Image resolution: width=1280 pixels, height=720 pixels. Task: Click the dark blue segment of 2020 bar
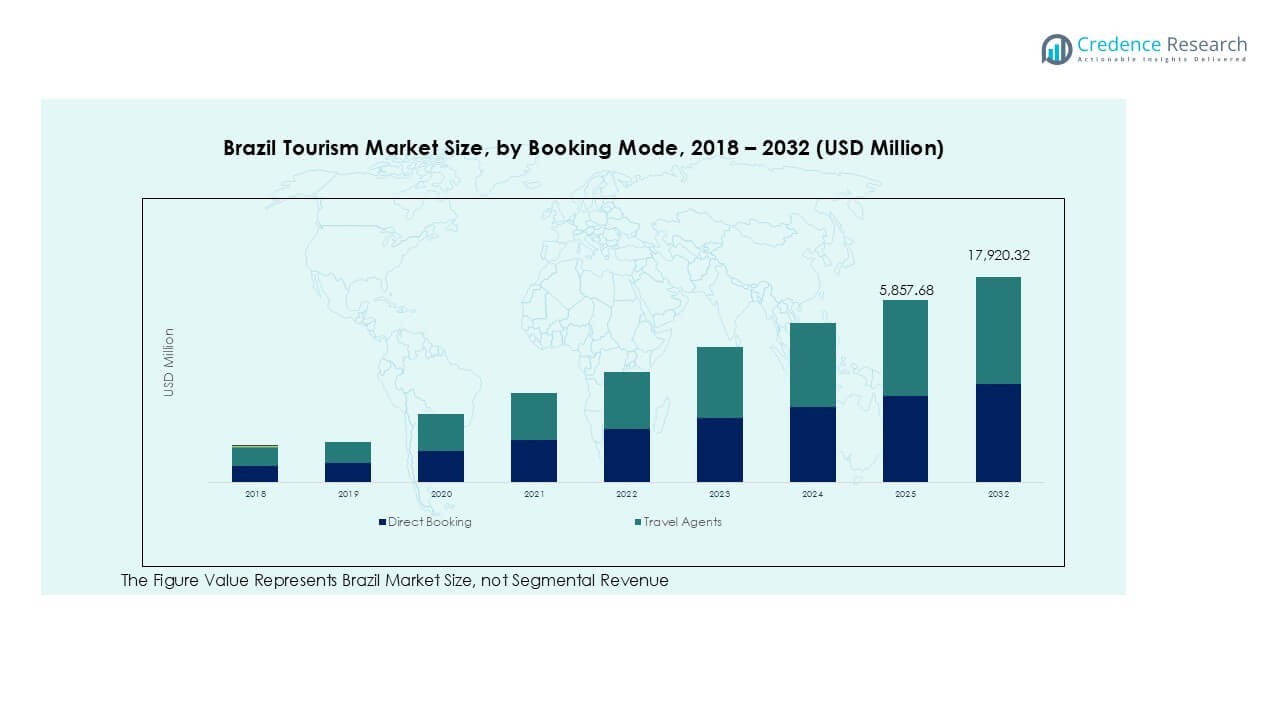click(440, 466)
